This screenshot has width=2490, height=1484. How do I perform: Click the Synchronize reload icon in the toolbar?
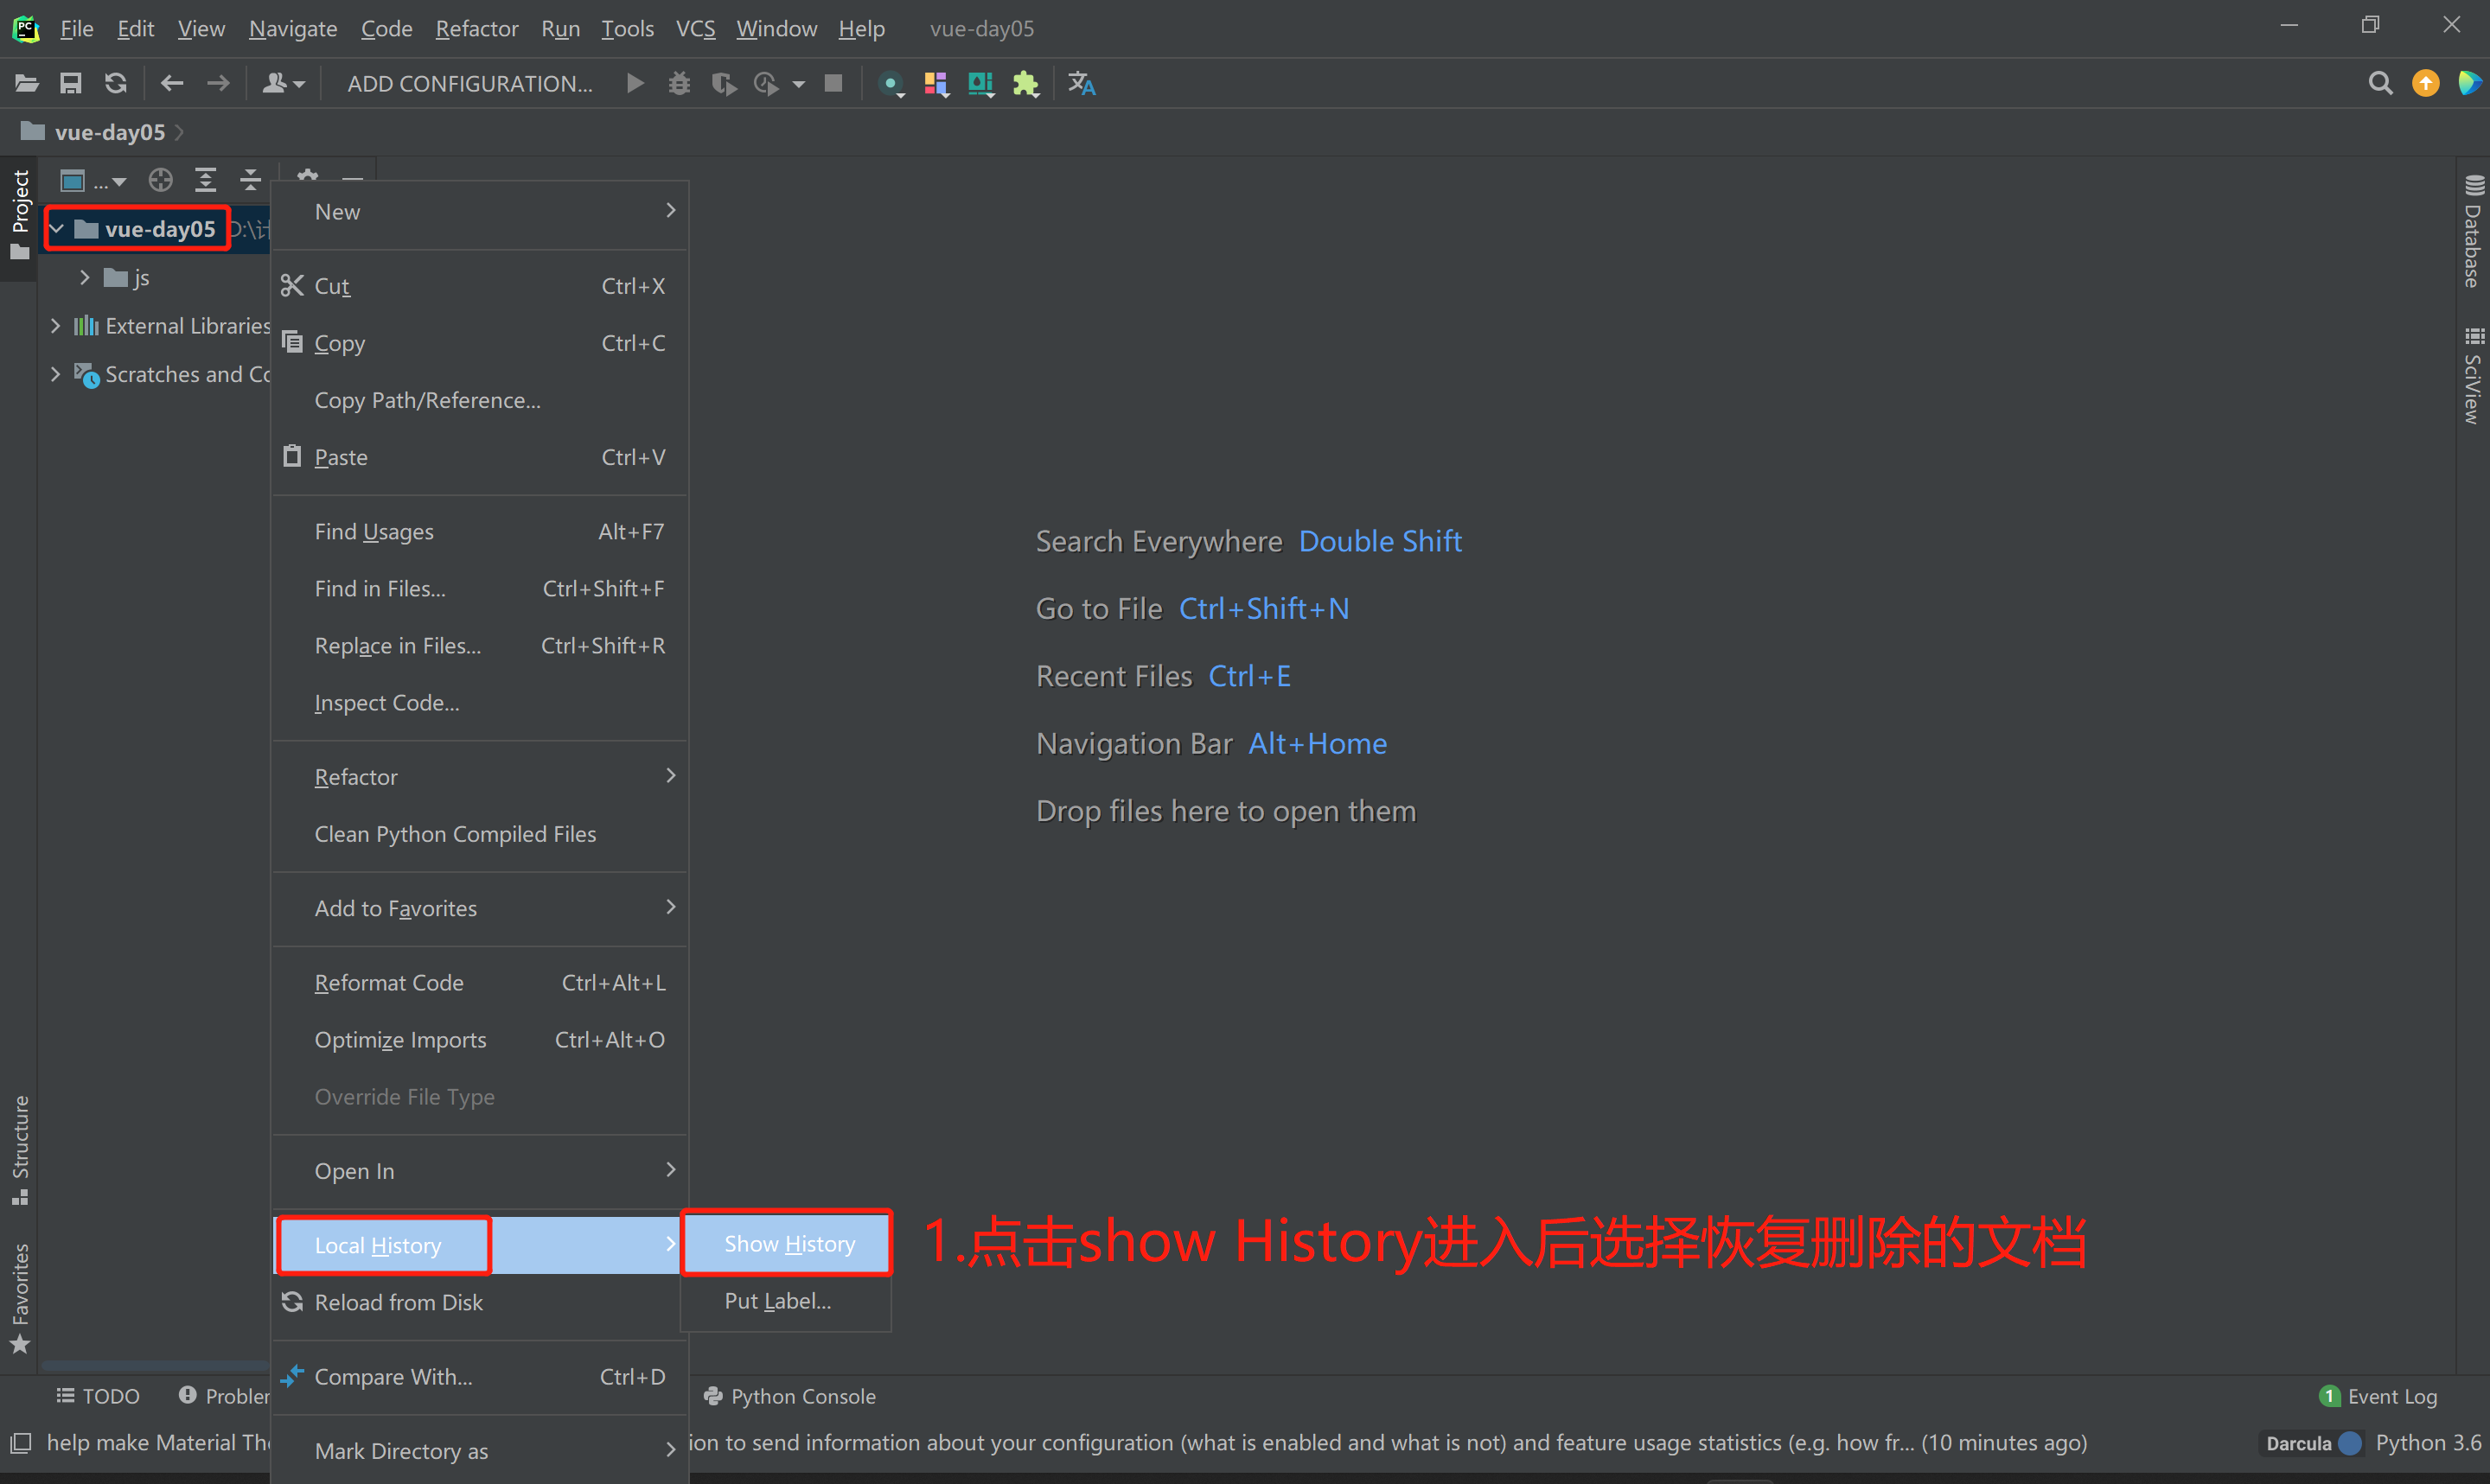(x=116, y=84)
